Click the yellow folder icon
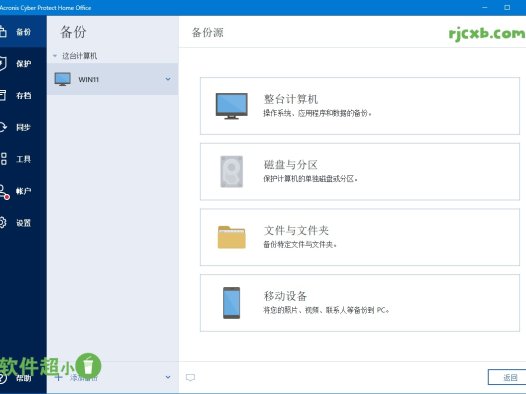526x394 pixels. pos(231,237)
